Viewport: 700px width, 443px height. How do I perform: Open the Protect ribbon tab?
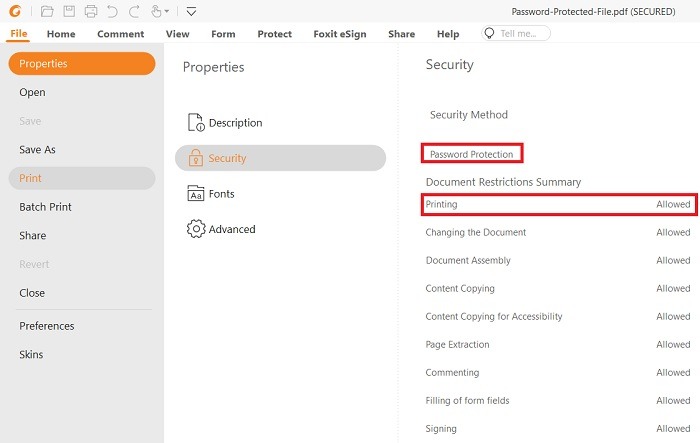pos(275,34)
